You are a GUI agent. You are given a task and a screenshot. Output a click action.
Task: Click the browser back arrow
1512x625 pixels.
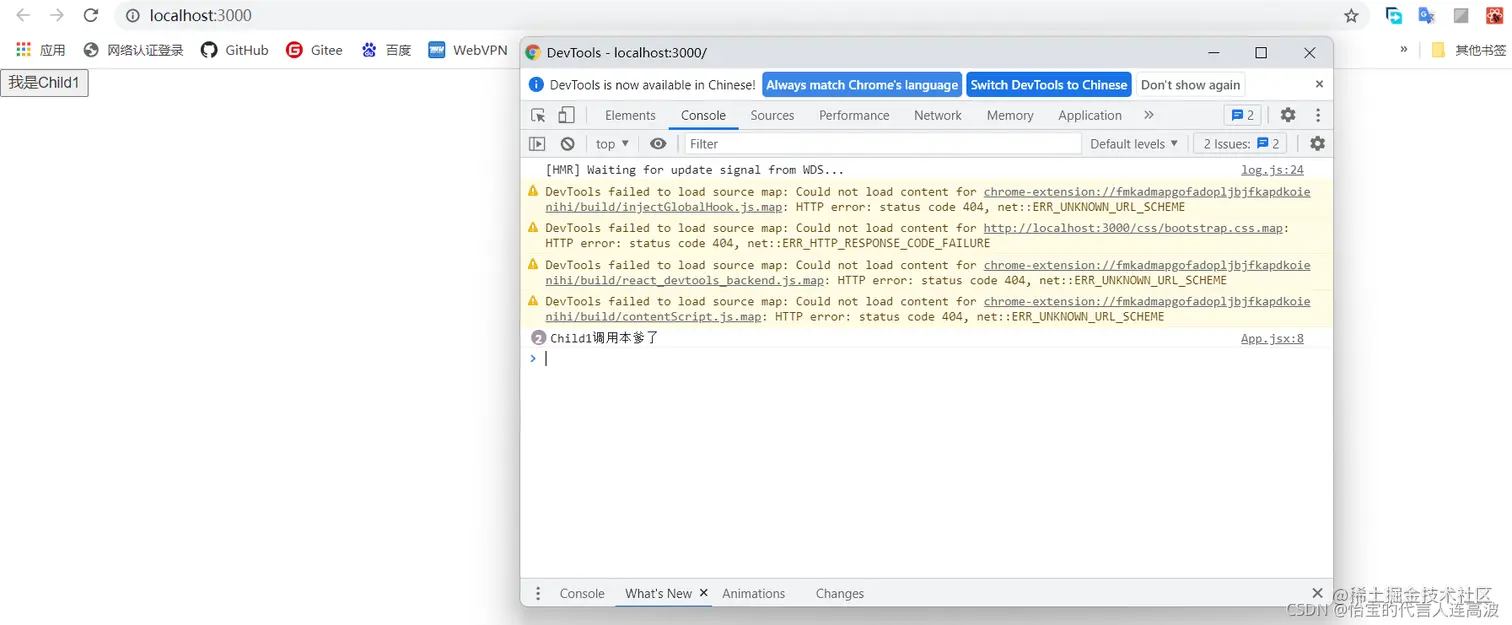tap(23, 16)
